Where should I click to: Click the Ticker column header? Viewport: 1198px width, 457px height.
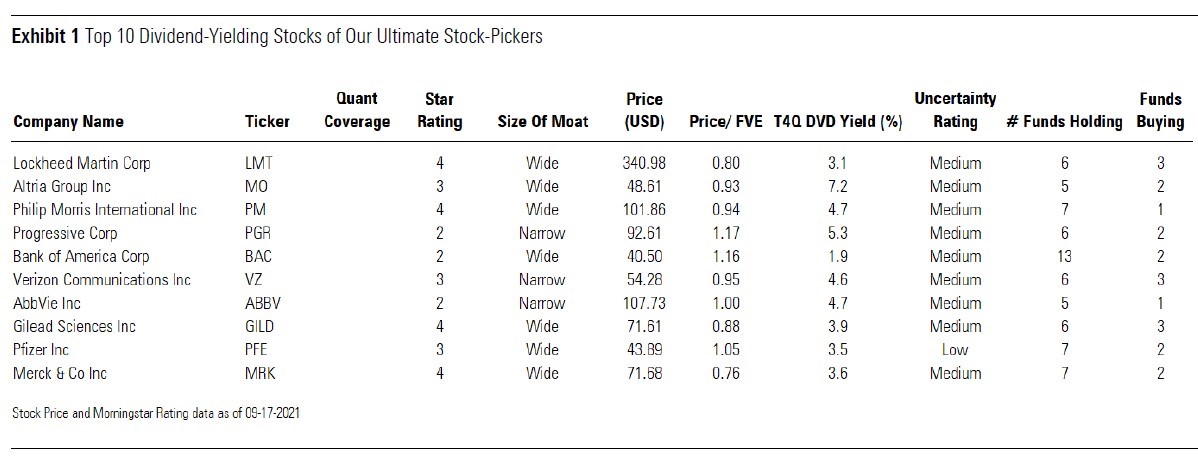pyautogui.click(x=267, y=122)
